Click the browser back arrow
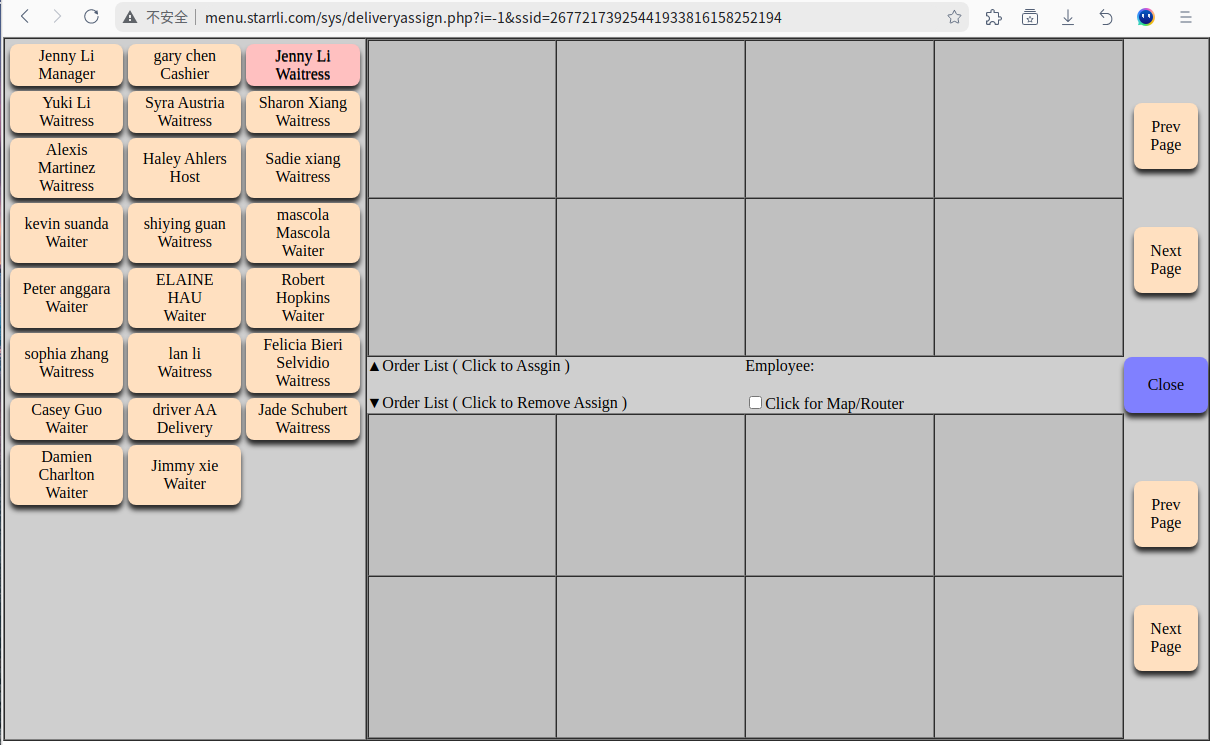The image size is (1210, 745). 26,17
